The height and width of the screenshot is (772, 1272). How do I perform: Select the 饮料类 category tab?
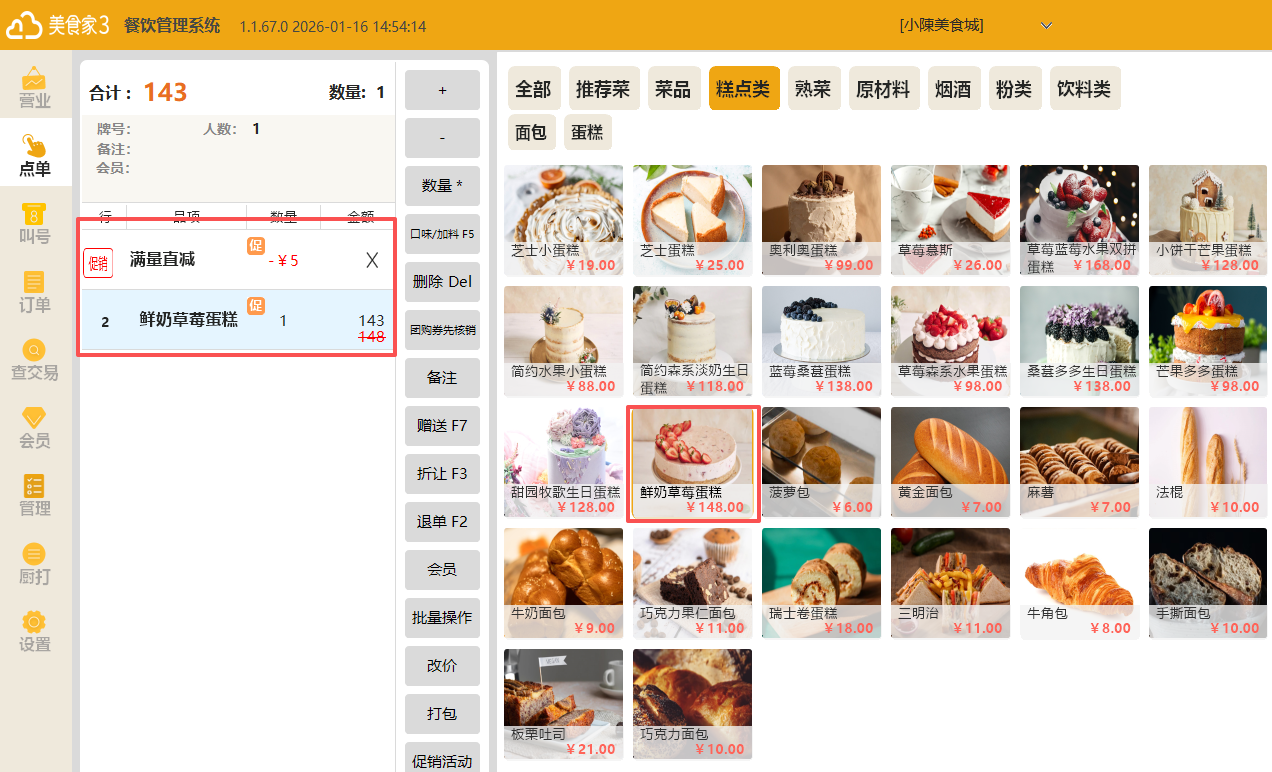[x=1084, y=89]
